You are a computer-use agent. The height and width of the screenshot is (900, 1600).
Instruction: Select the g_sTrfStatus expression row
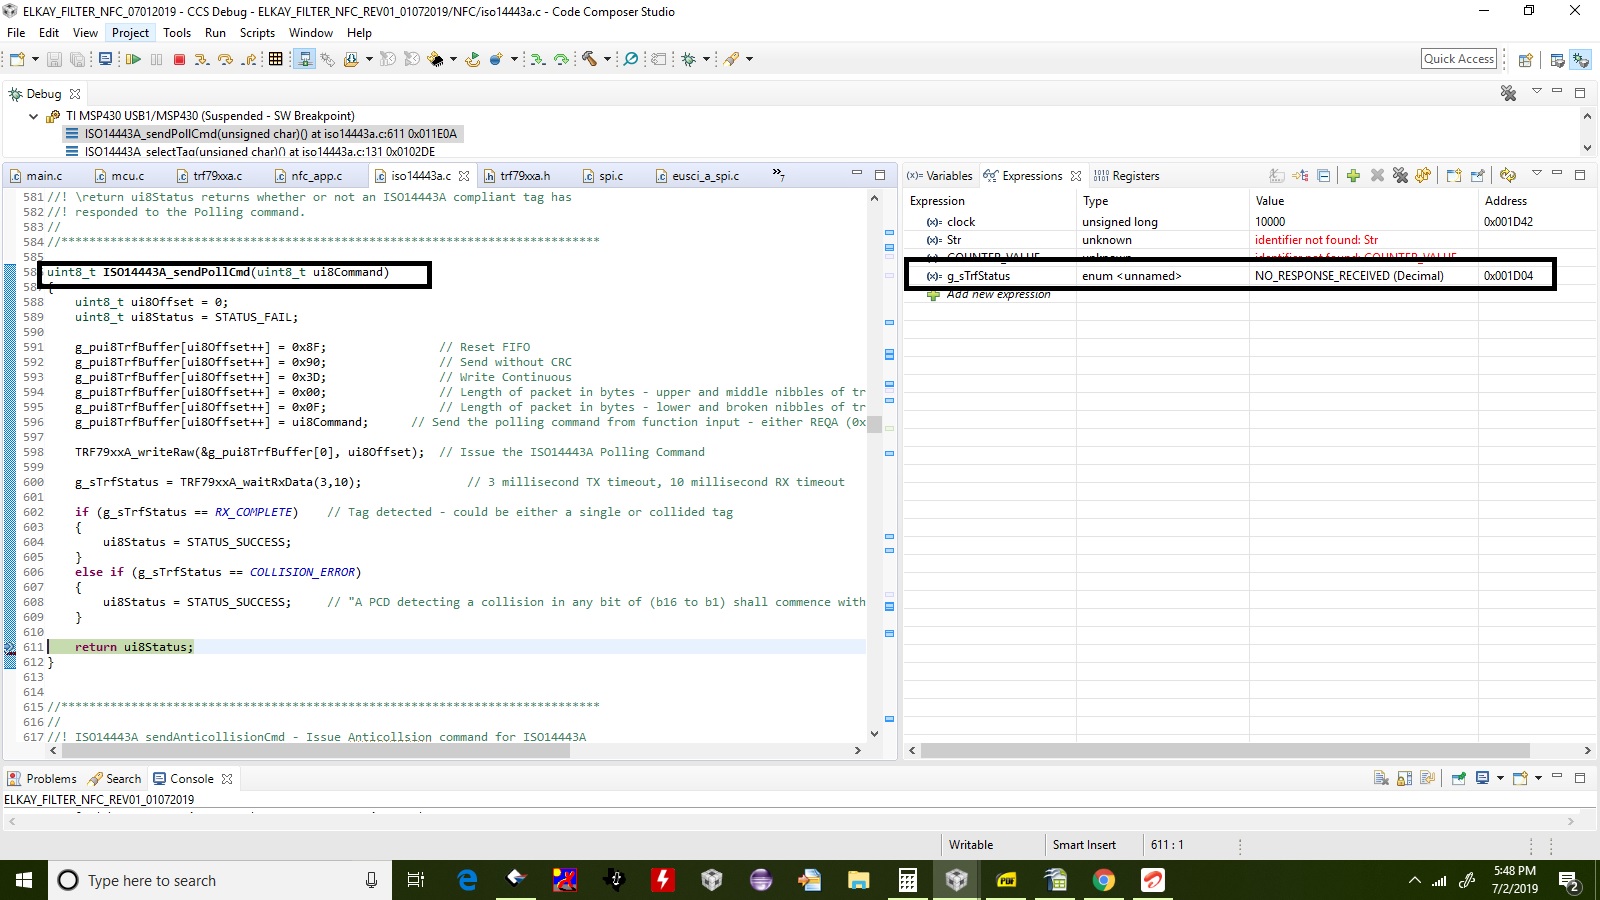(x=1230, y=276)
